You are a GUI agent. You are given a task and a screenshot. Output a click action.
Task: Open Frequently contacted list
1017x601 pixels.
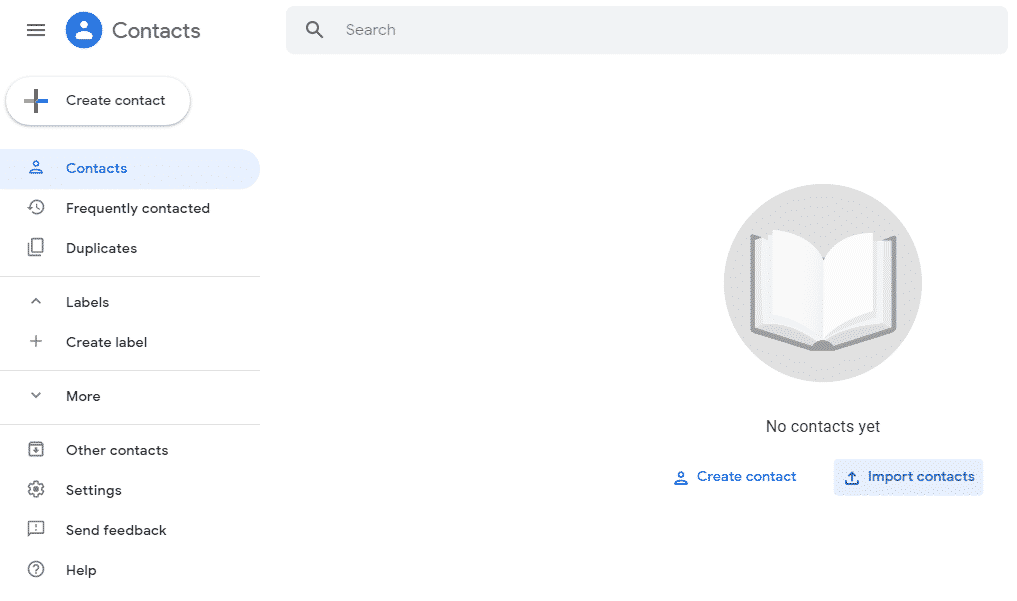(137, 208)
